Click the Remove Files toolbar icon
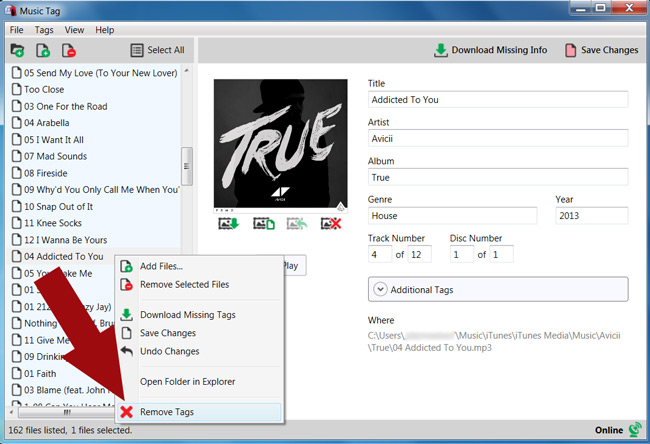Image resolution: width=650 pixels, height=444 pixels. click(69, 50)
